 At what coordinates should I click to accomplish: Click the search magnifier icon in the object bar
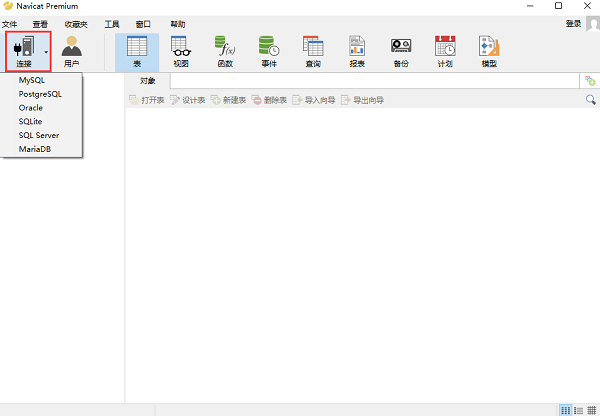(591, 100)
